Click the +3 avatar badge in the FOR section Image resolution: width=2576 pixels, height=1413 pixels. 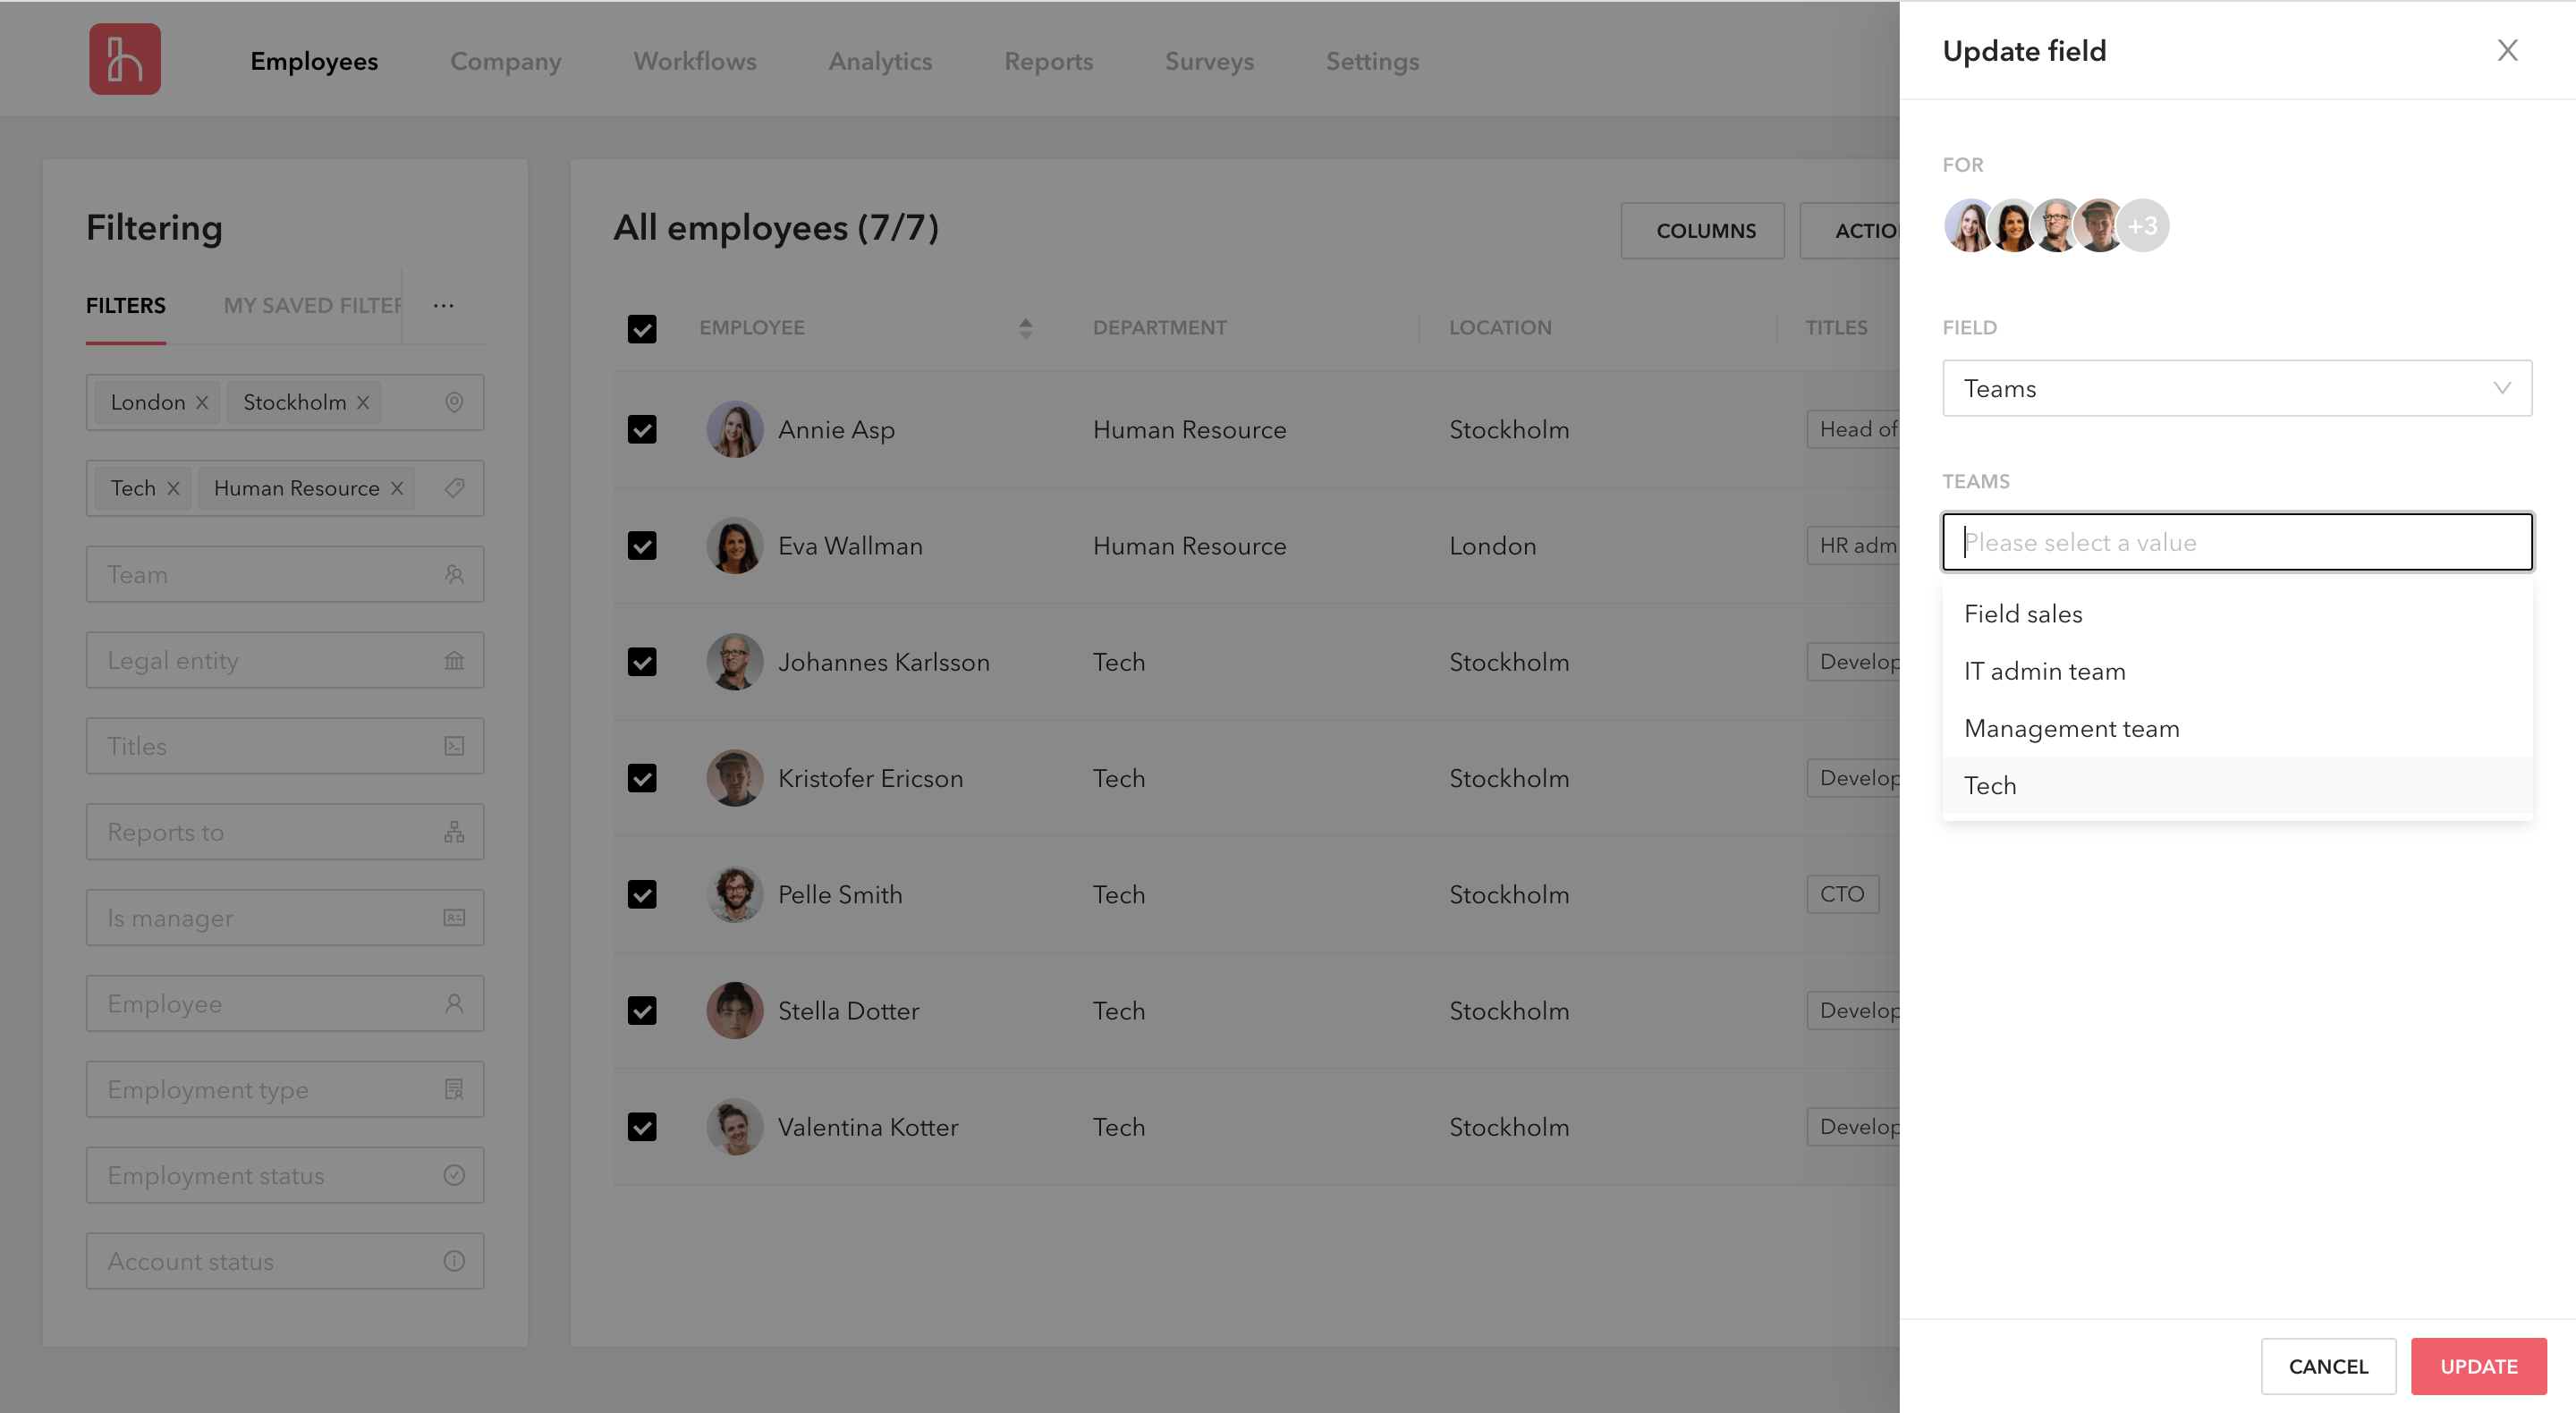(x=2144, y=225)
